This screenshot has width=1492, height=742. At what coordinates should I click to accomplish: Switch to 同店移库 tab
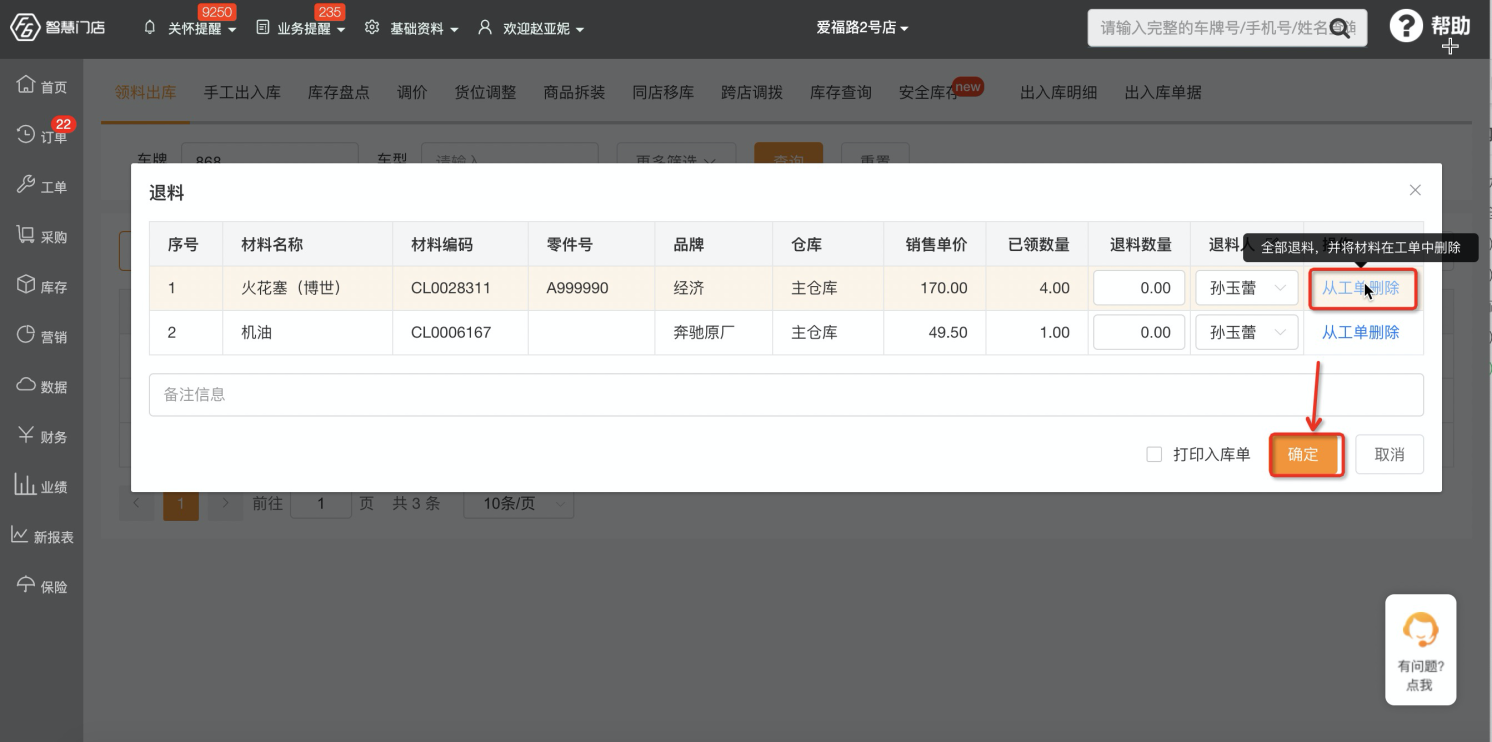tap(663, 92)
